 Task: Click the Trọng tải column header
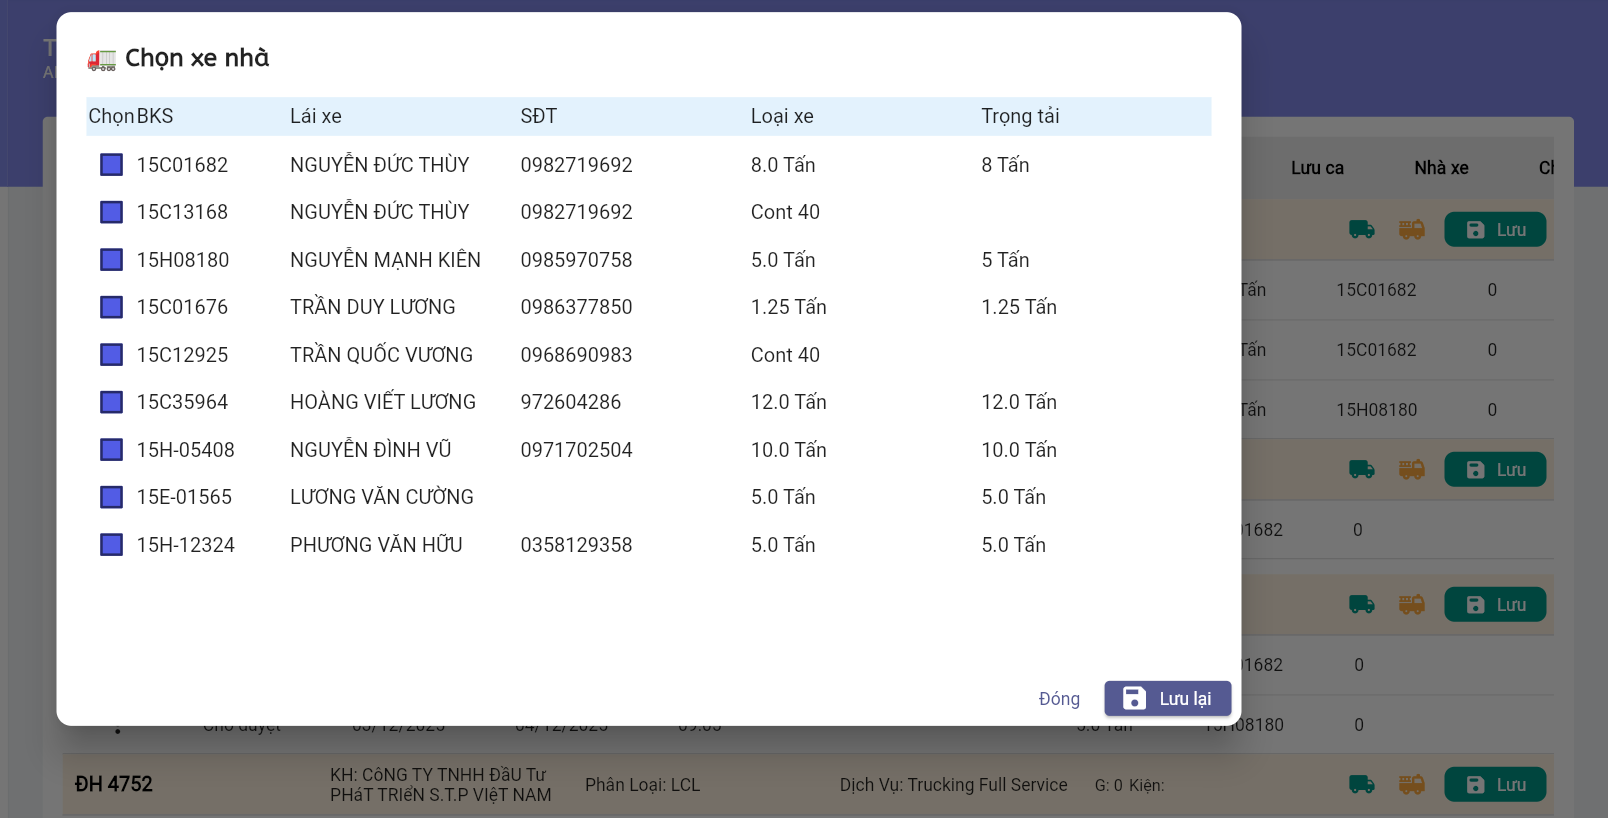point(1020,117)
